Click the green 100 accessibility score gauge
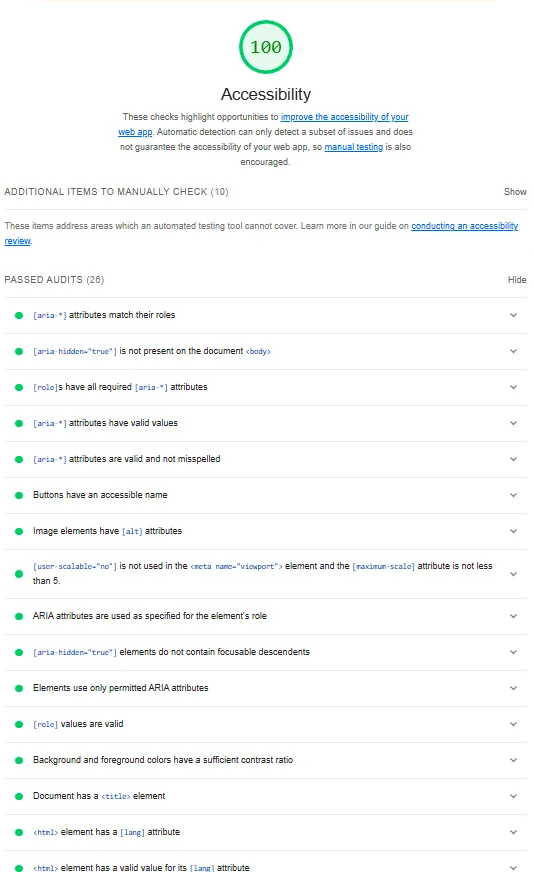The width and height of the screenshot is (534, 872). tap(266, 47)
